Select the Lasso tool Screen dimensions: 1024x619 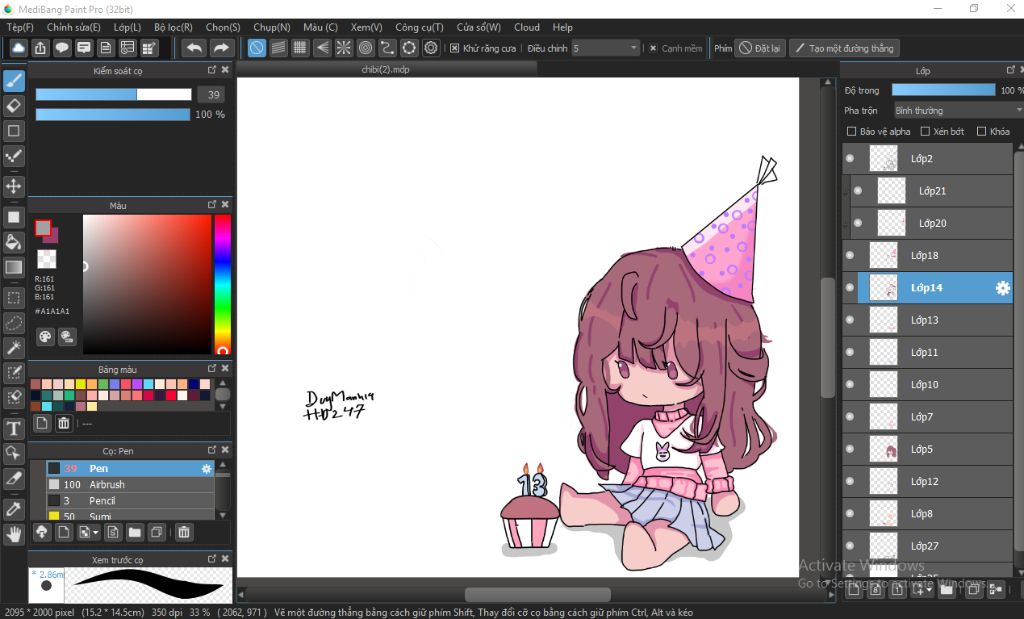click(x=14, y=323)
